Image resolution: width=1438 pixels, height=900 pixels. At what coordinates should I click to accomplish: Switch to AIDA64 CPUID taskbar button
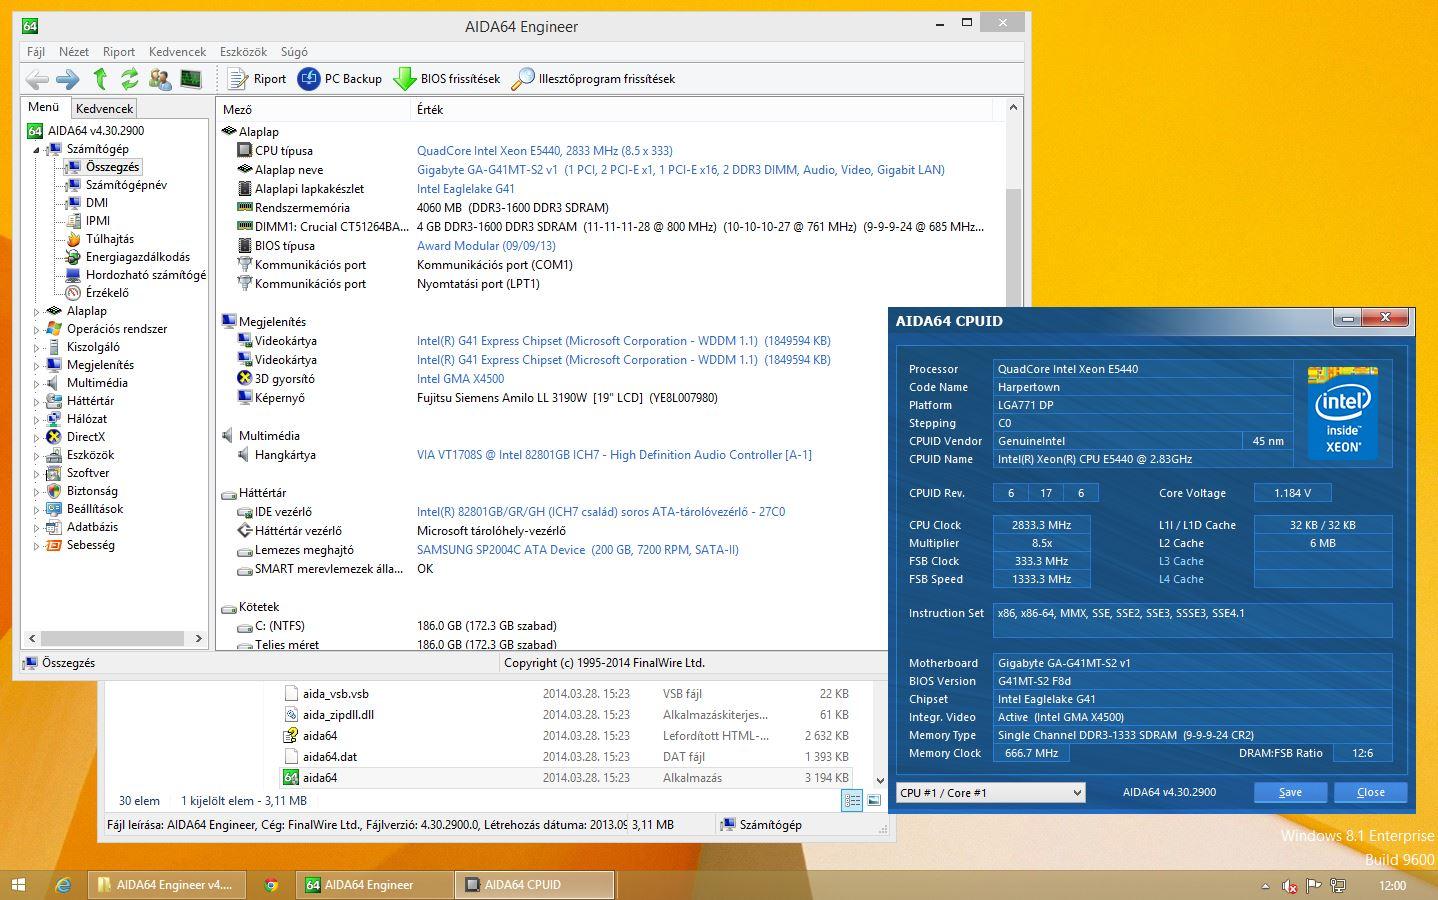(536, 885)
